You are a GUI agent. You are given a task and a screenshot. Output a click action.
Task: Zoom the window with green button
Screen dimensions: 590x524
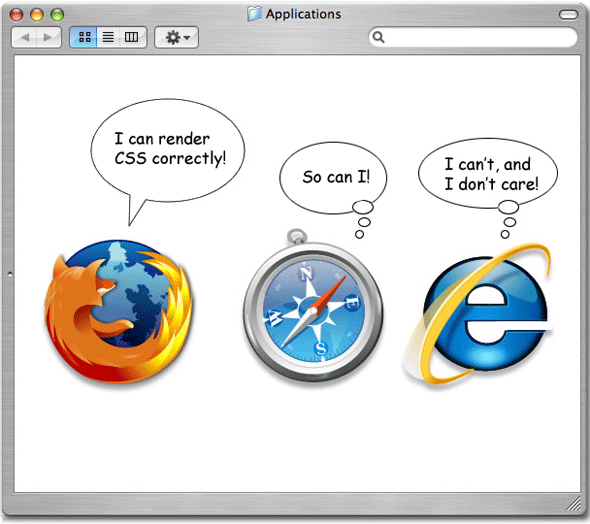click(x=57, y=15)
